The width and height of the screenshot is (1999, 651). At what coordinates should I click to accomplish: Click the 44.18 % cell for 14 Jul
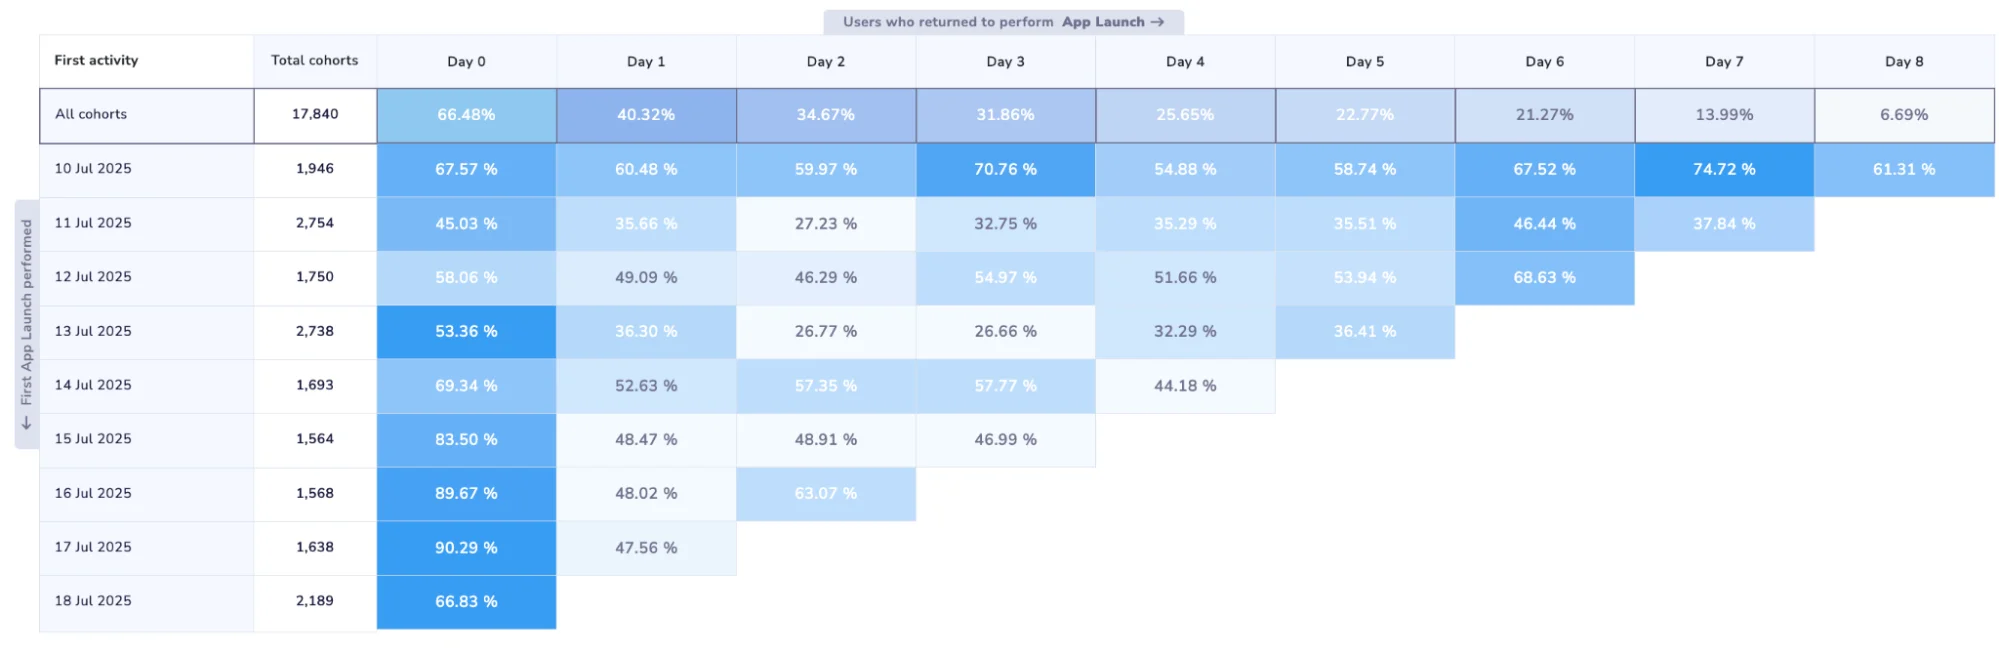pos(1185,386)
